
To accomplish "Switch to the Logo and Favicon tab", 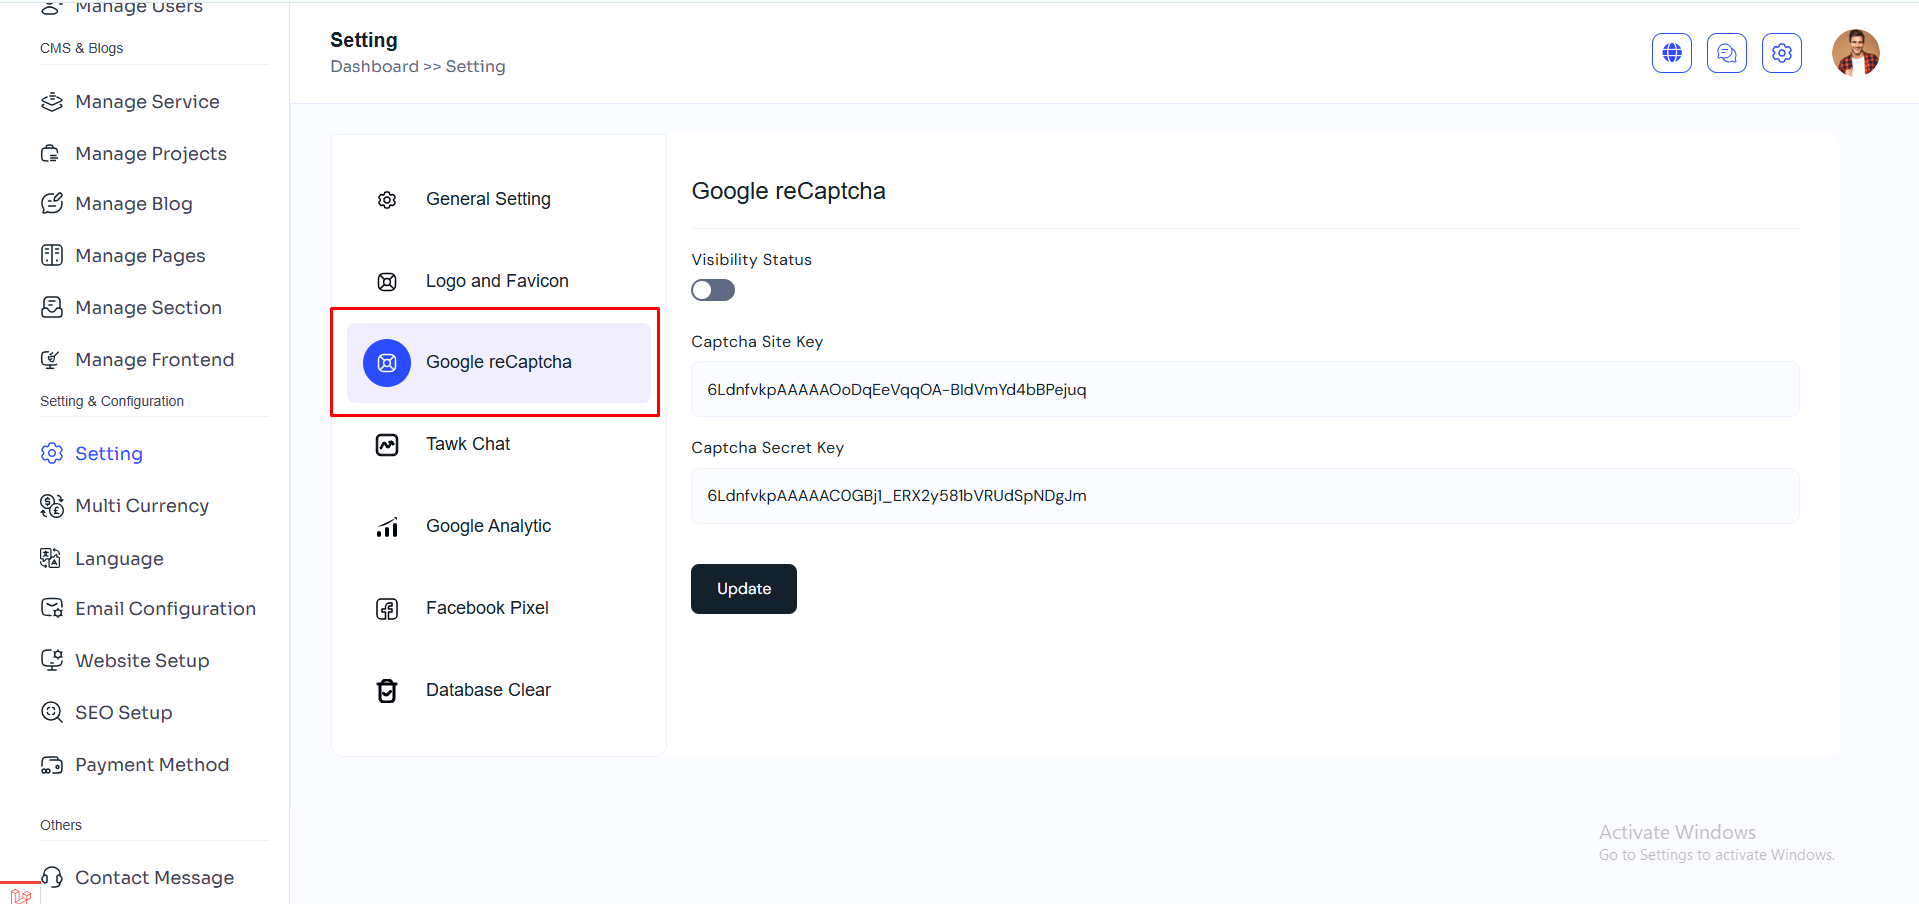I will tap(497, 281).
